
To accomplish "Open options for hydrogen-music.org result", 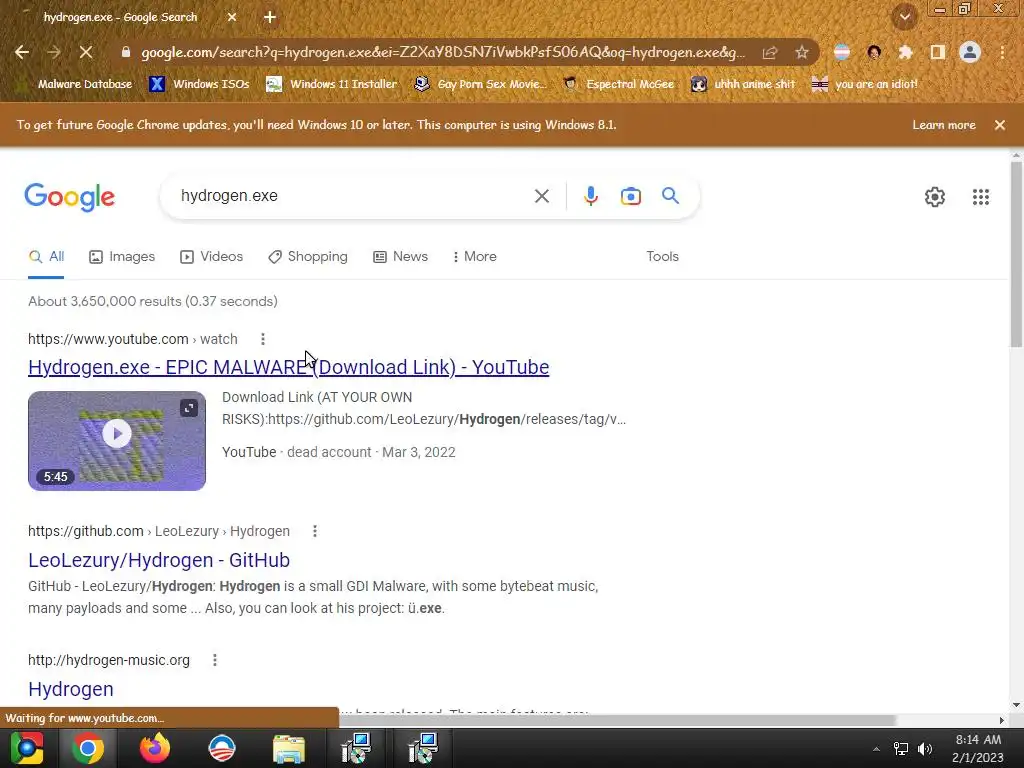I will (215, 660).
